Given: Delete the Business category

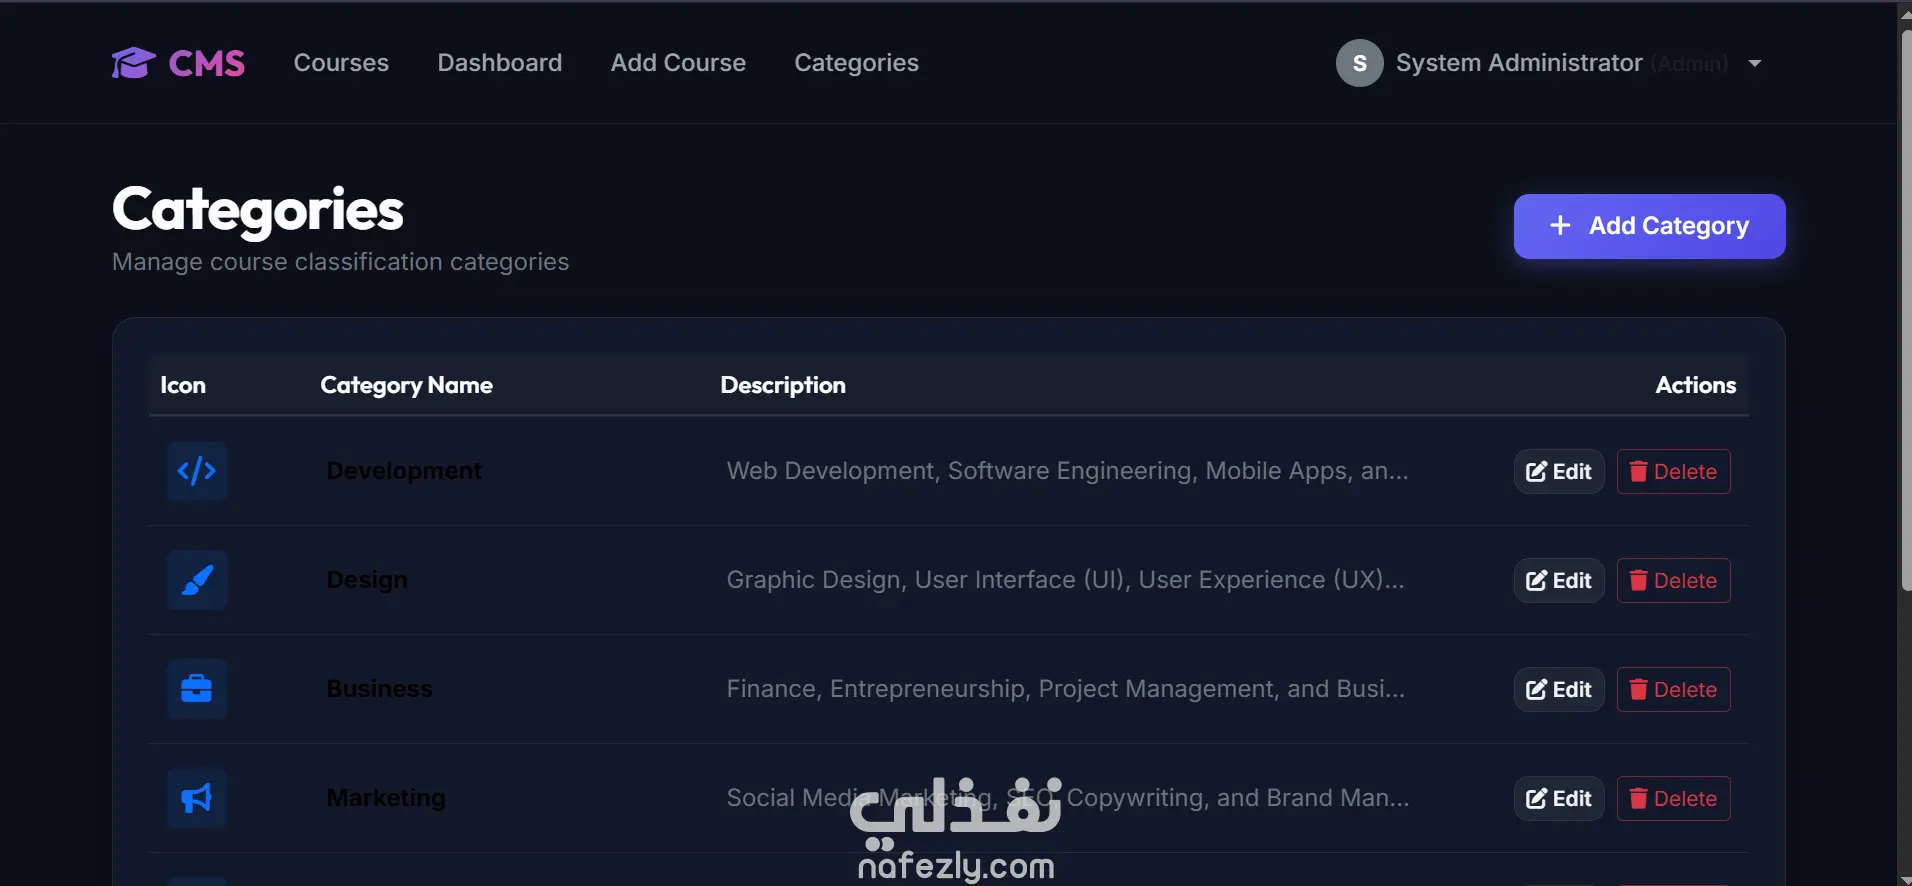Looking at the screenshot, I should [1673, 690].
